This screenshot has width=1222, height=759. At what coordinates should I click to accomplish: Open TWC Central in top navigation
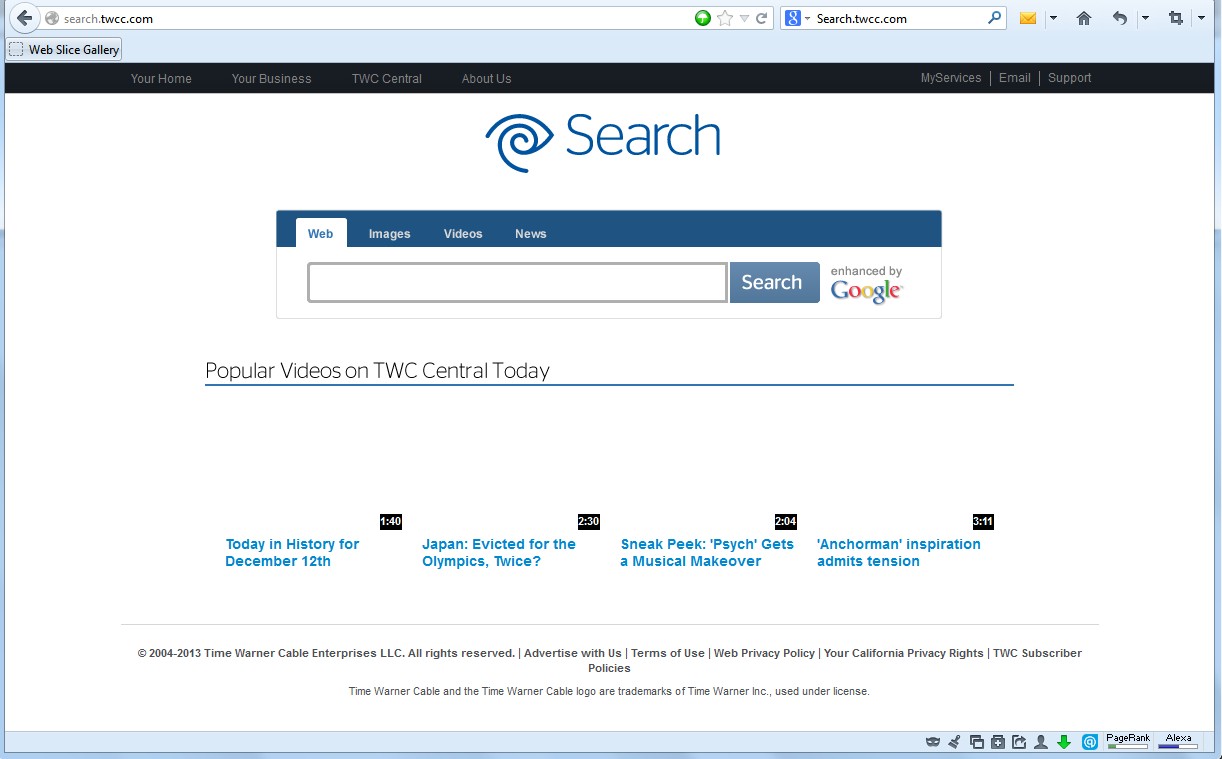pos(387,78)
